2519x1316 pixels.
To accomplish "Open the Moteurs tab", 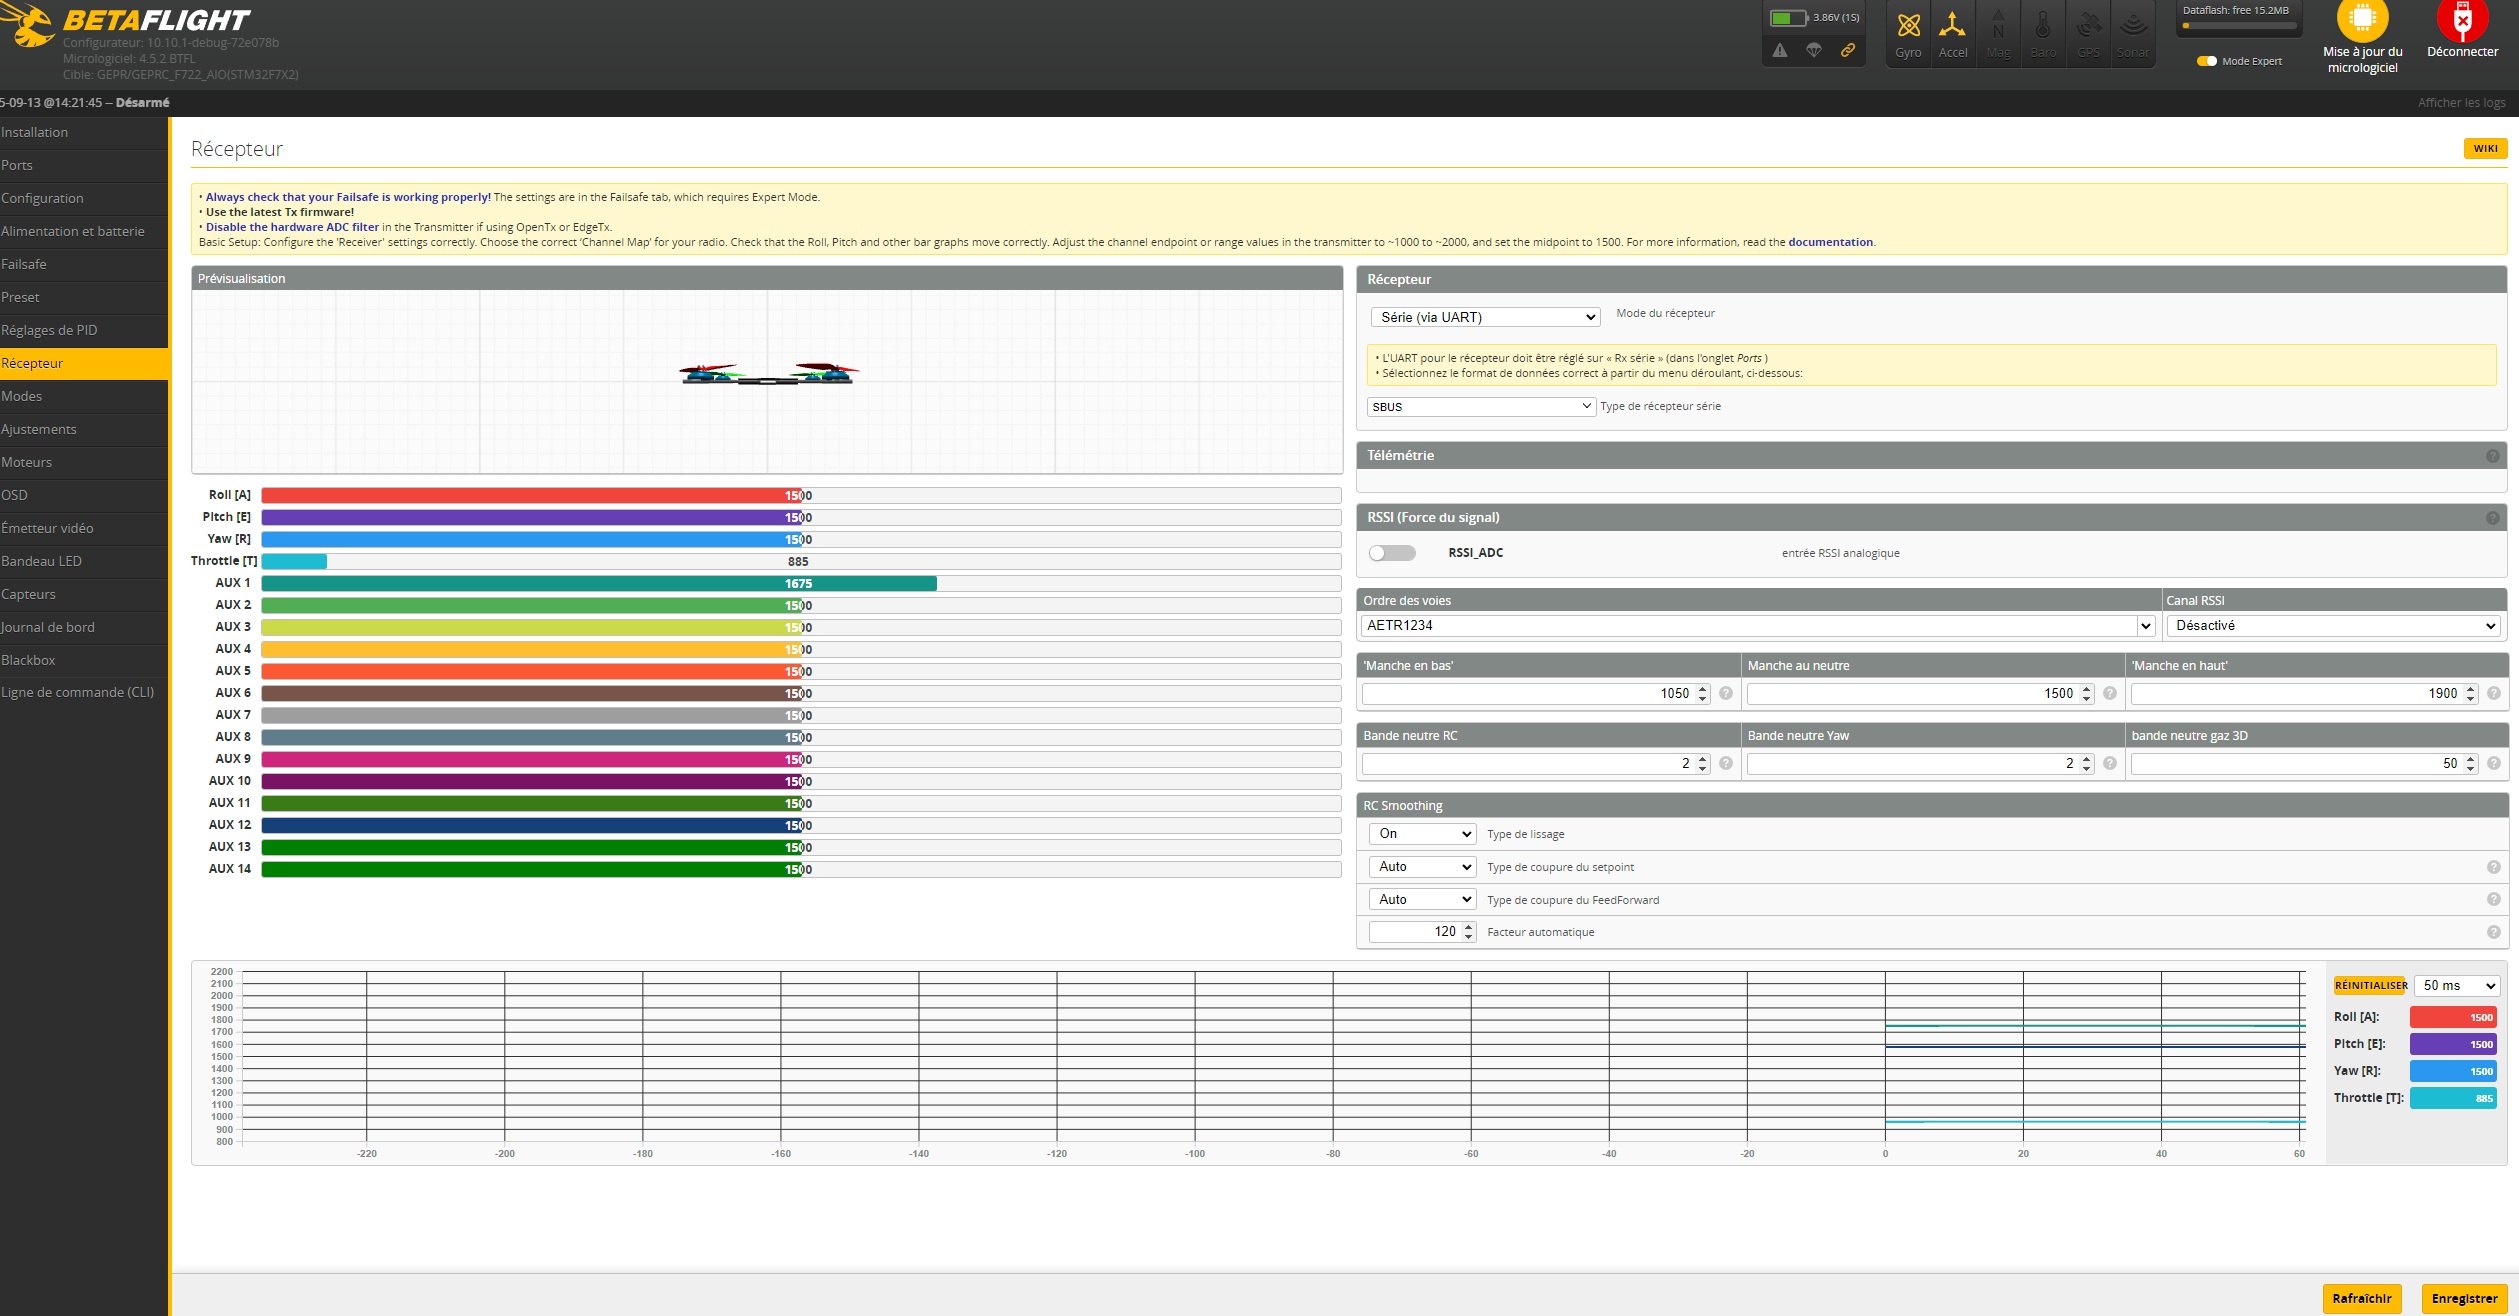I will 27,462.
